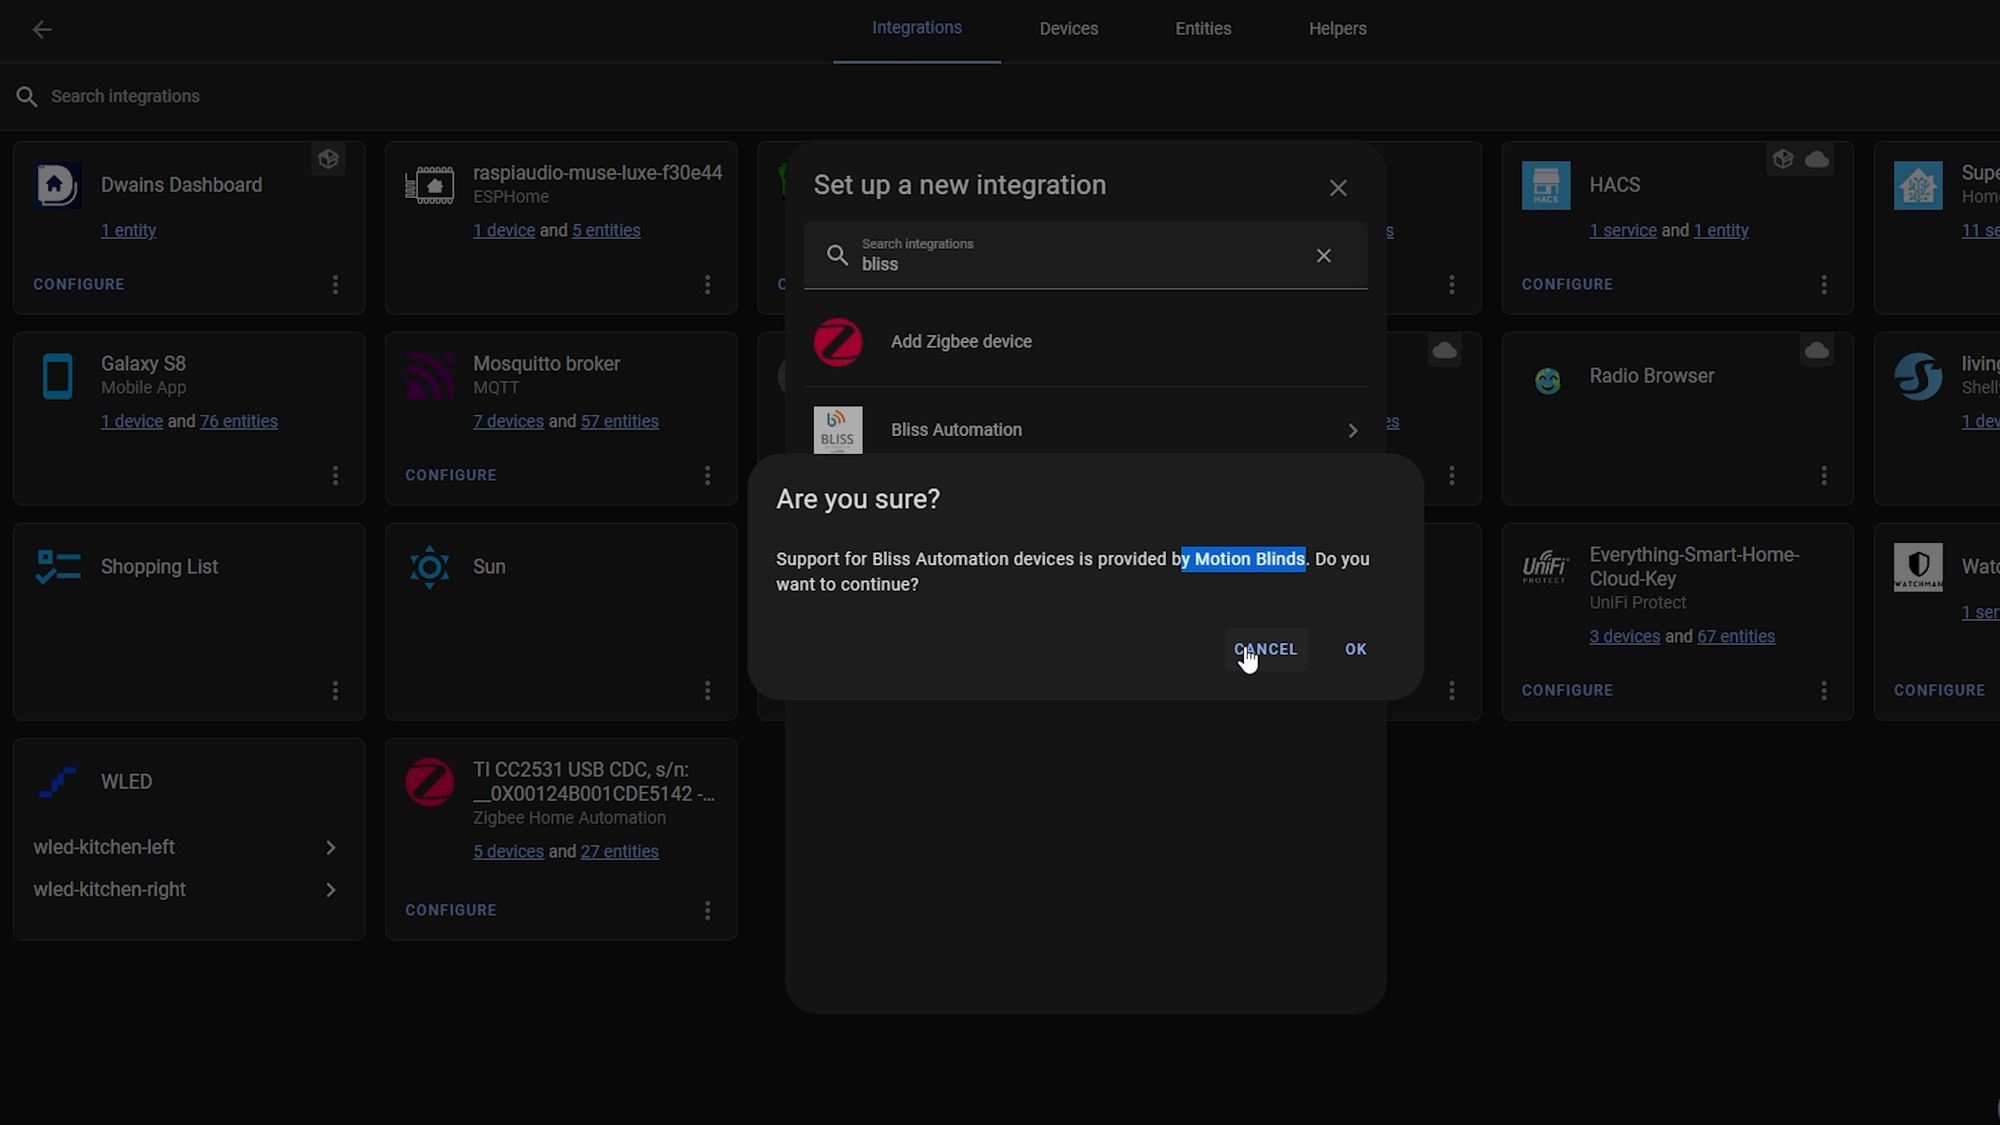2000x1125 pixels.
Task: Click CANCEL in the Are you sure dialog
Action: (1266, 650)
